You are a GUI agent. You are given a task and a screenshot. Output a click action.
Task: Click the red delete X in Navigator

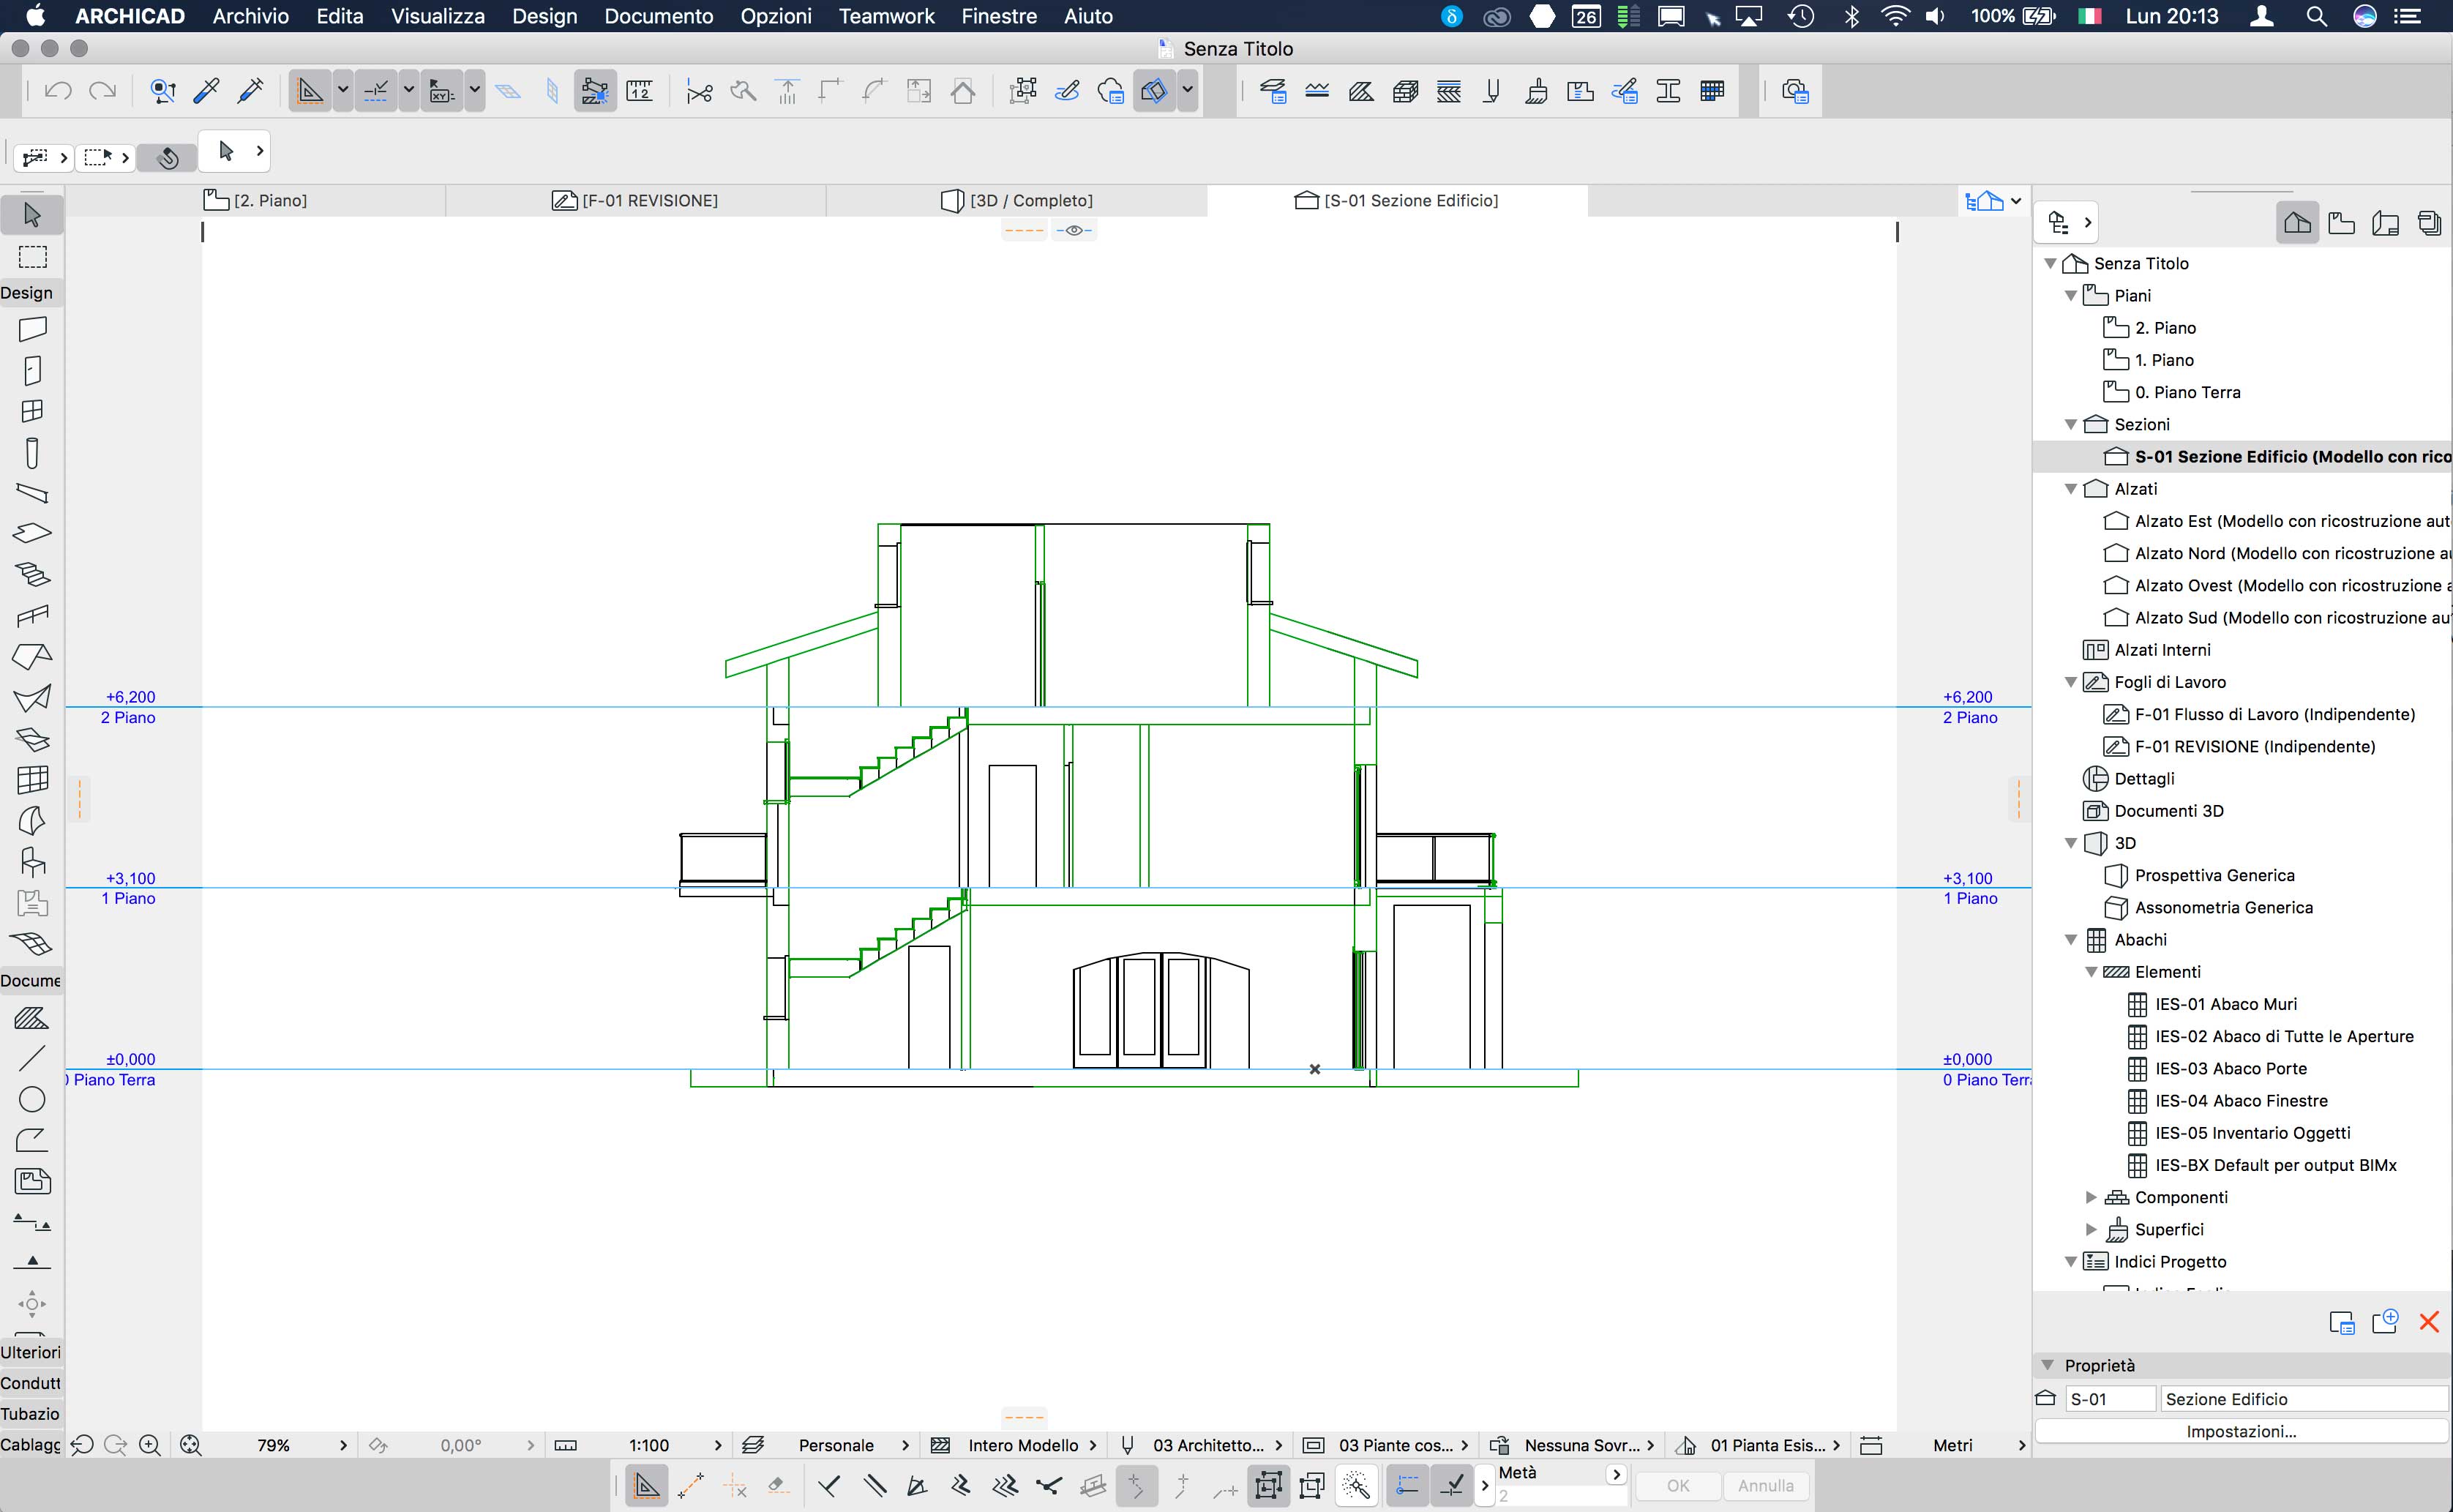(2428, 1322)
